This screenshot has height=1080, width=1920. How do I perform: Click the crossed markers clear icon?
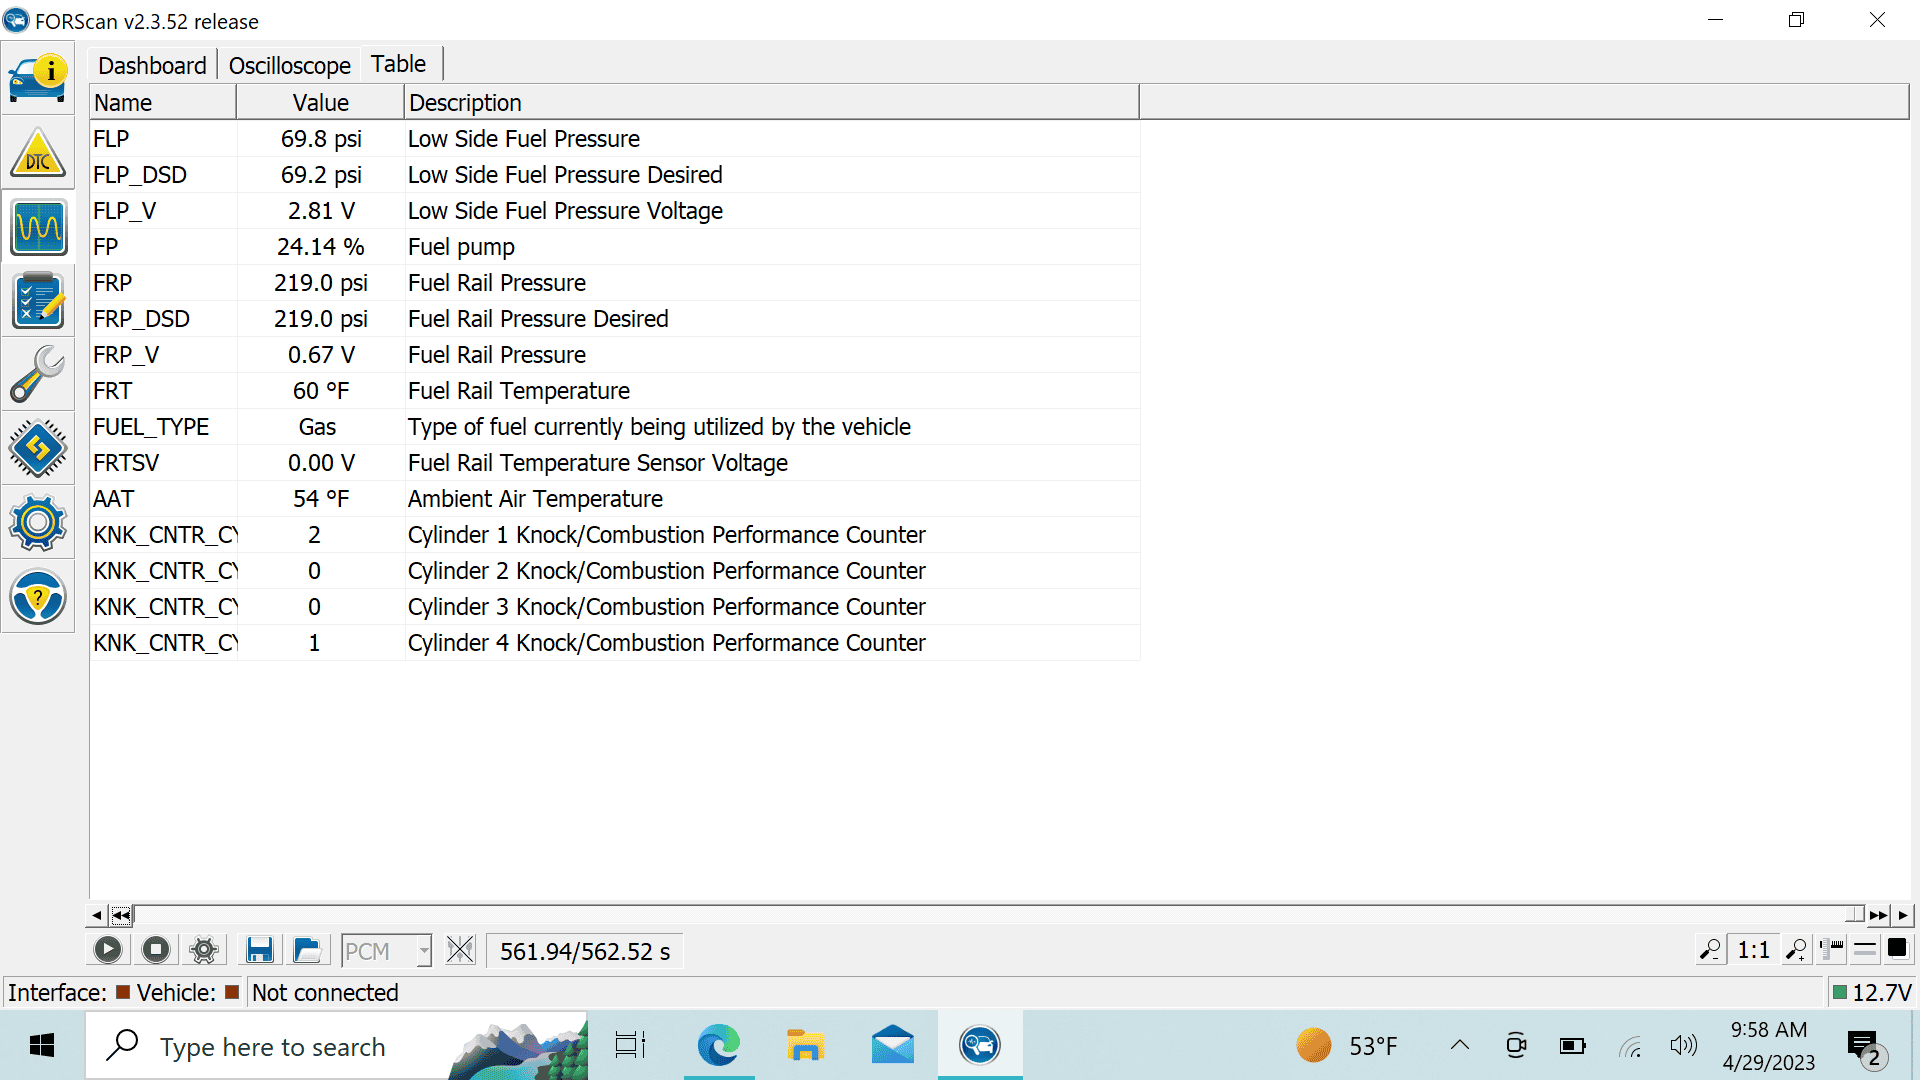[461, 950]
